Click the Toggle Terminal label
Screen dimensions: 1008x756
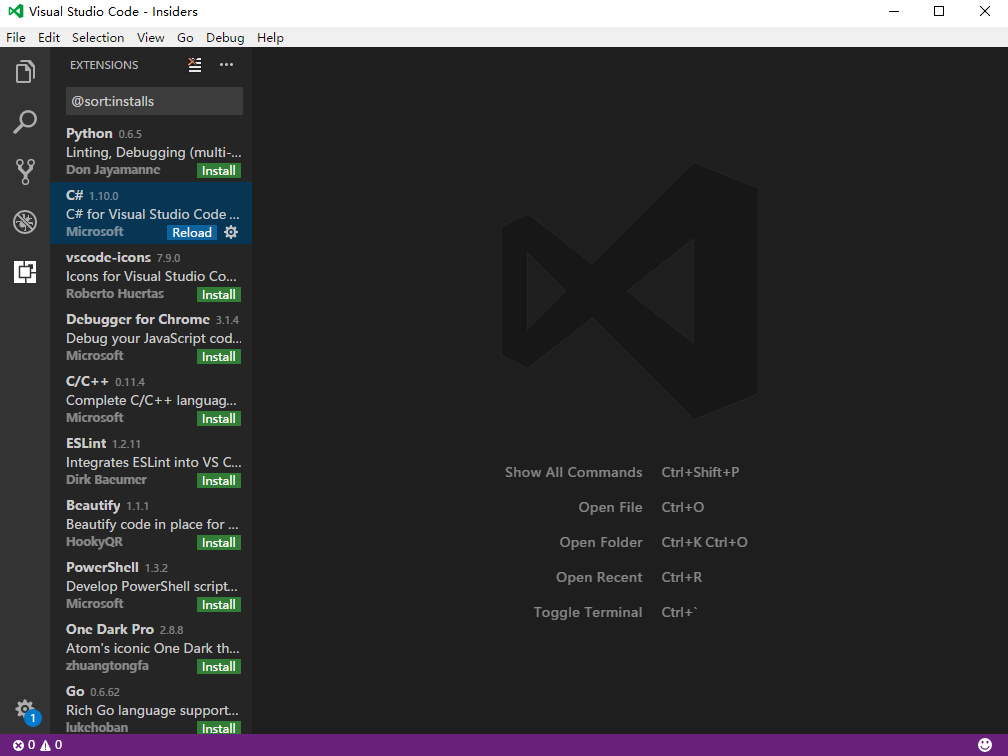(x=588, y=612)
